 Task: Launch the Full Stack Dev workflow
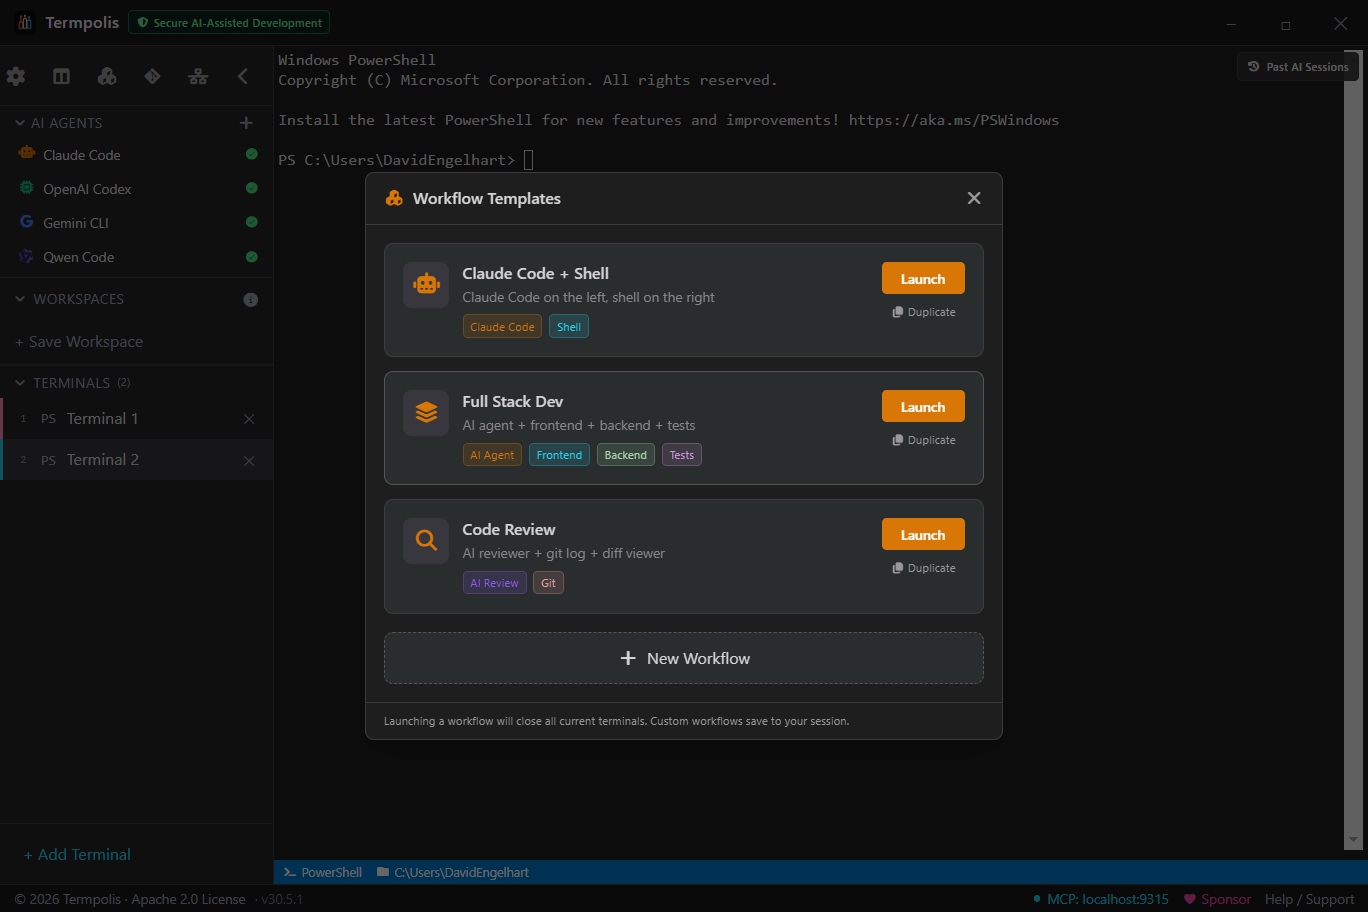coord(923,406)
